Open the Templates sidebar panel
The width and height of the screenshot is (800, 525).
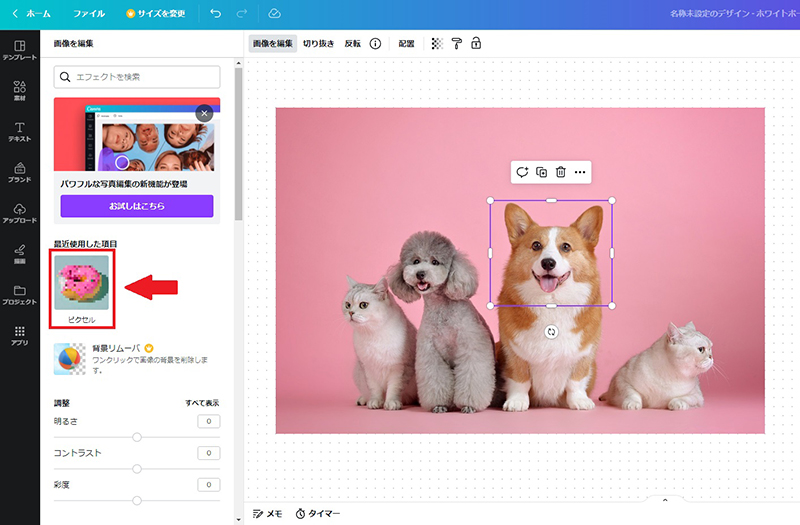coord(19,50)
